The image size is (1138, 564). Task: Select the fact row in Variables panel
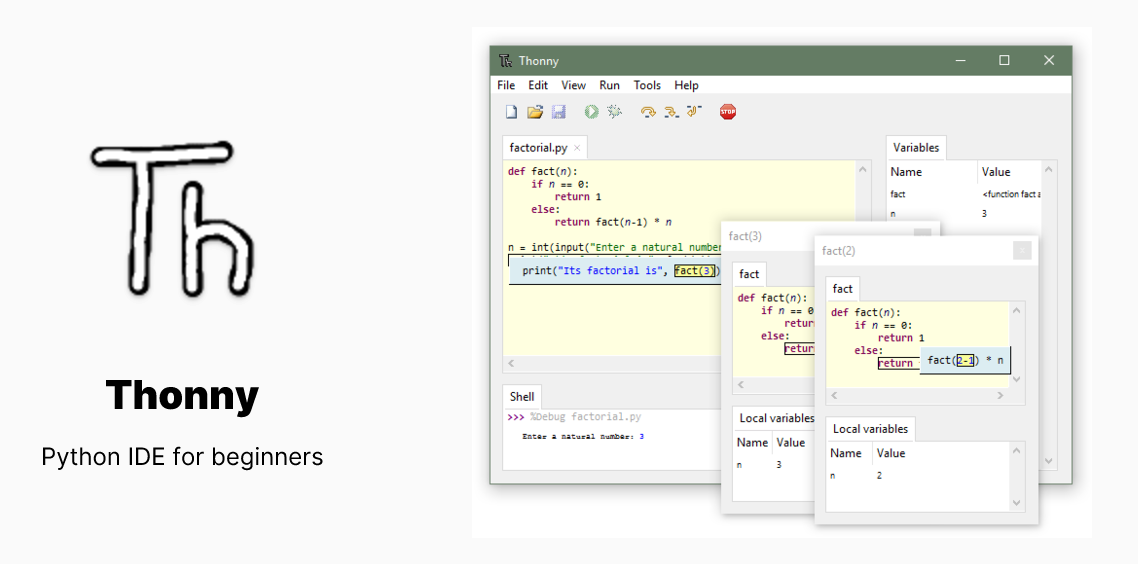[x=965, y=194]
